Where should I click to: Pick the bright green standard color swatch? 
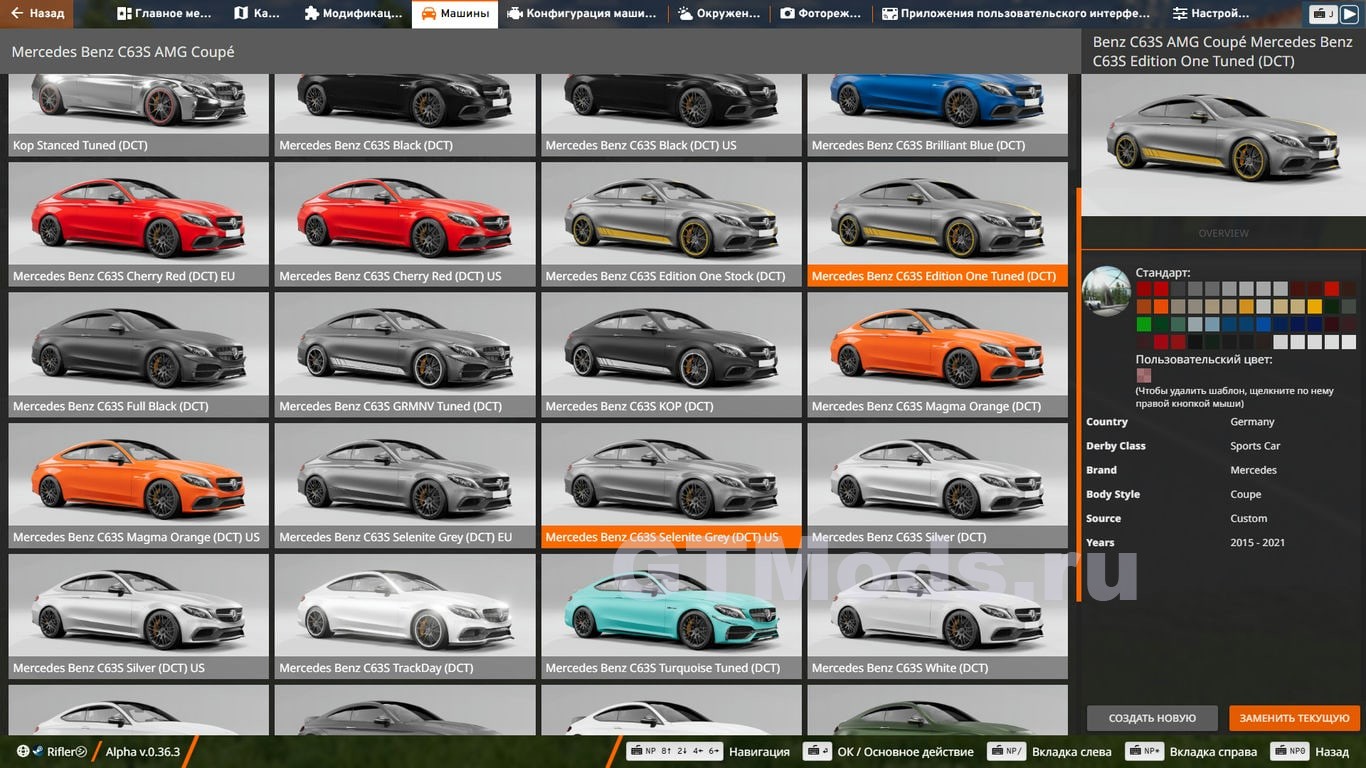[1143, 324]
